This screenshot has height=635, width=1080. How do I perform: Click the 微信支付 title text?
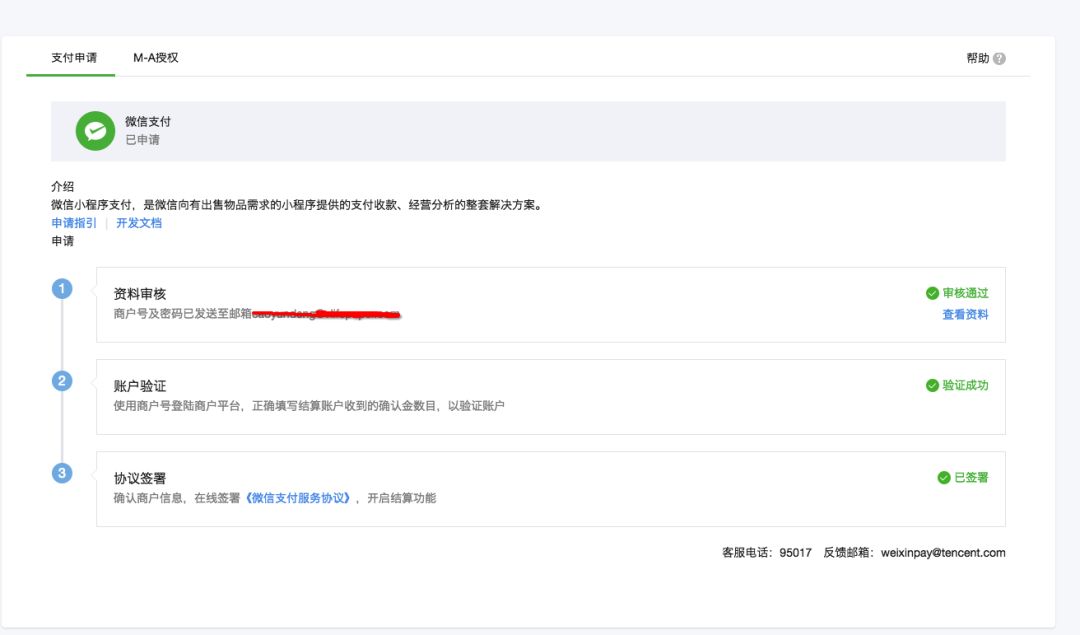[x=147, y=122]
